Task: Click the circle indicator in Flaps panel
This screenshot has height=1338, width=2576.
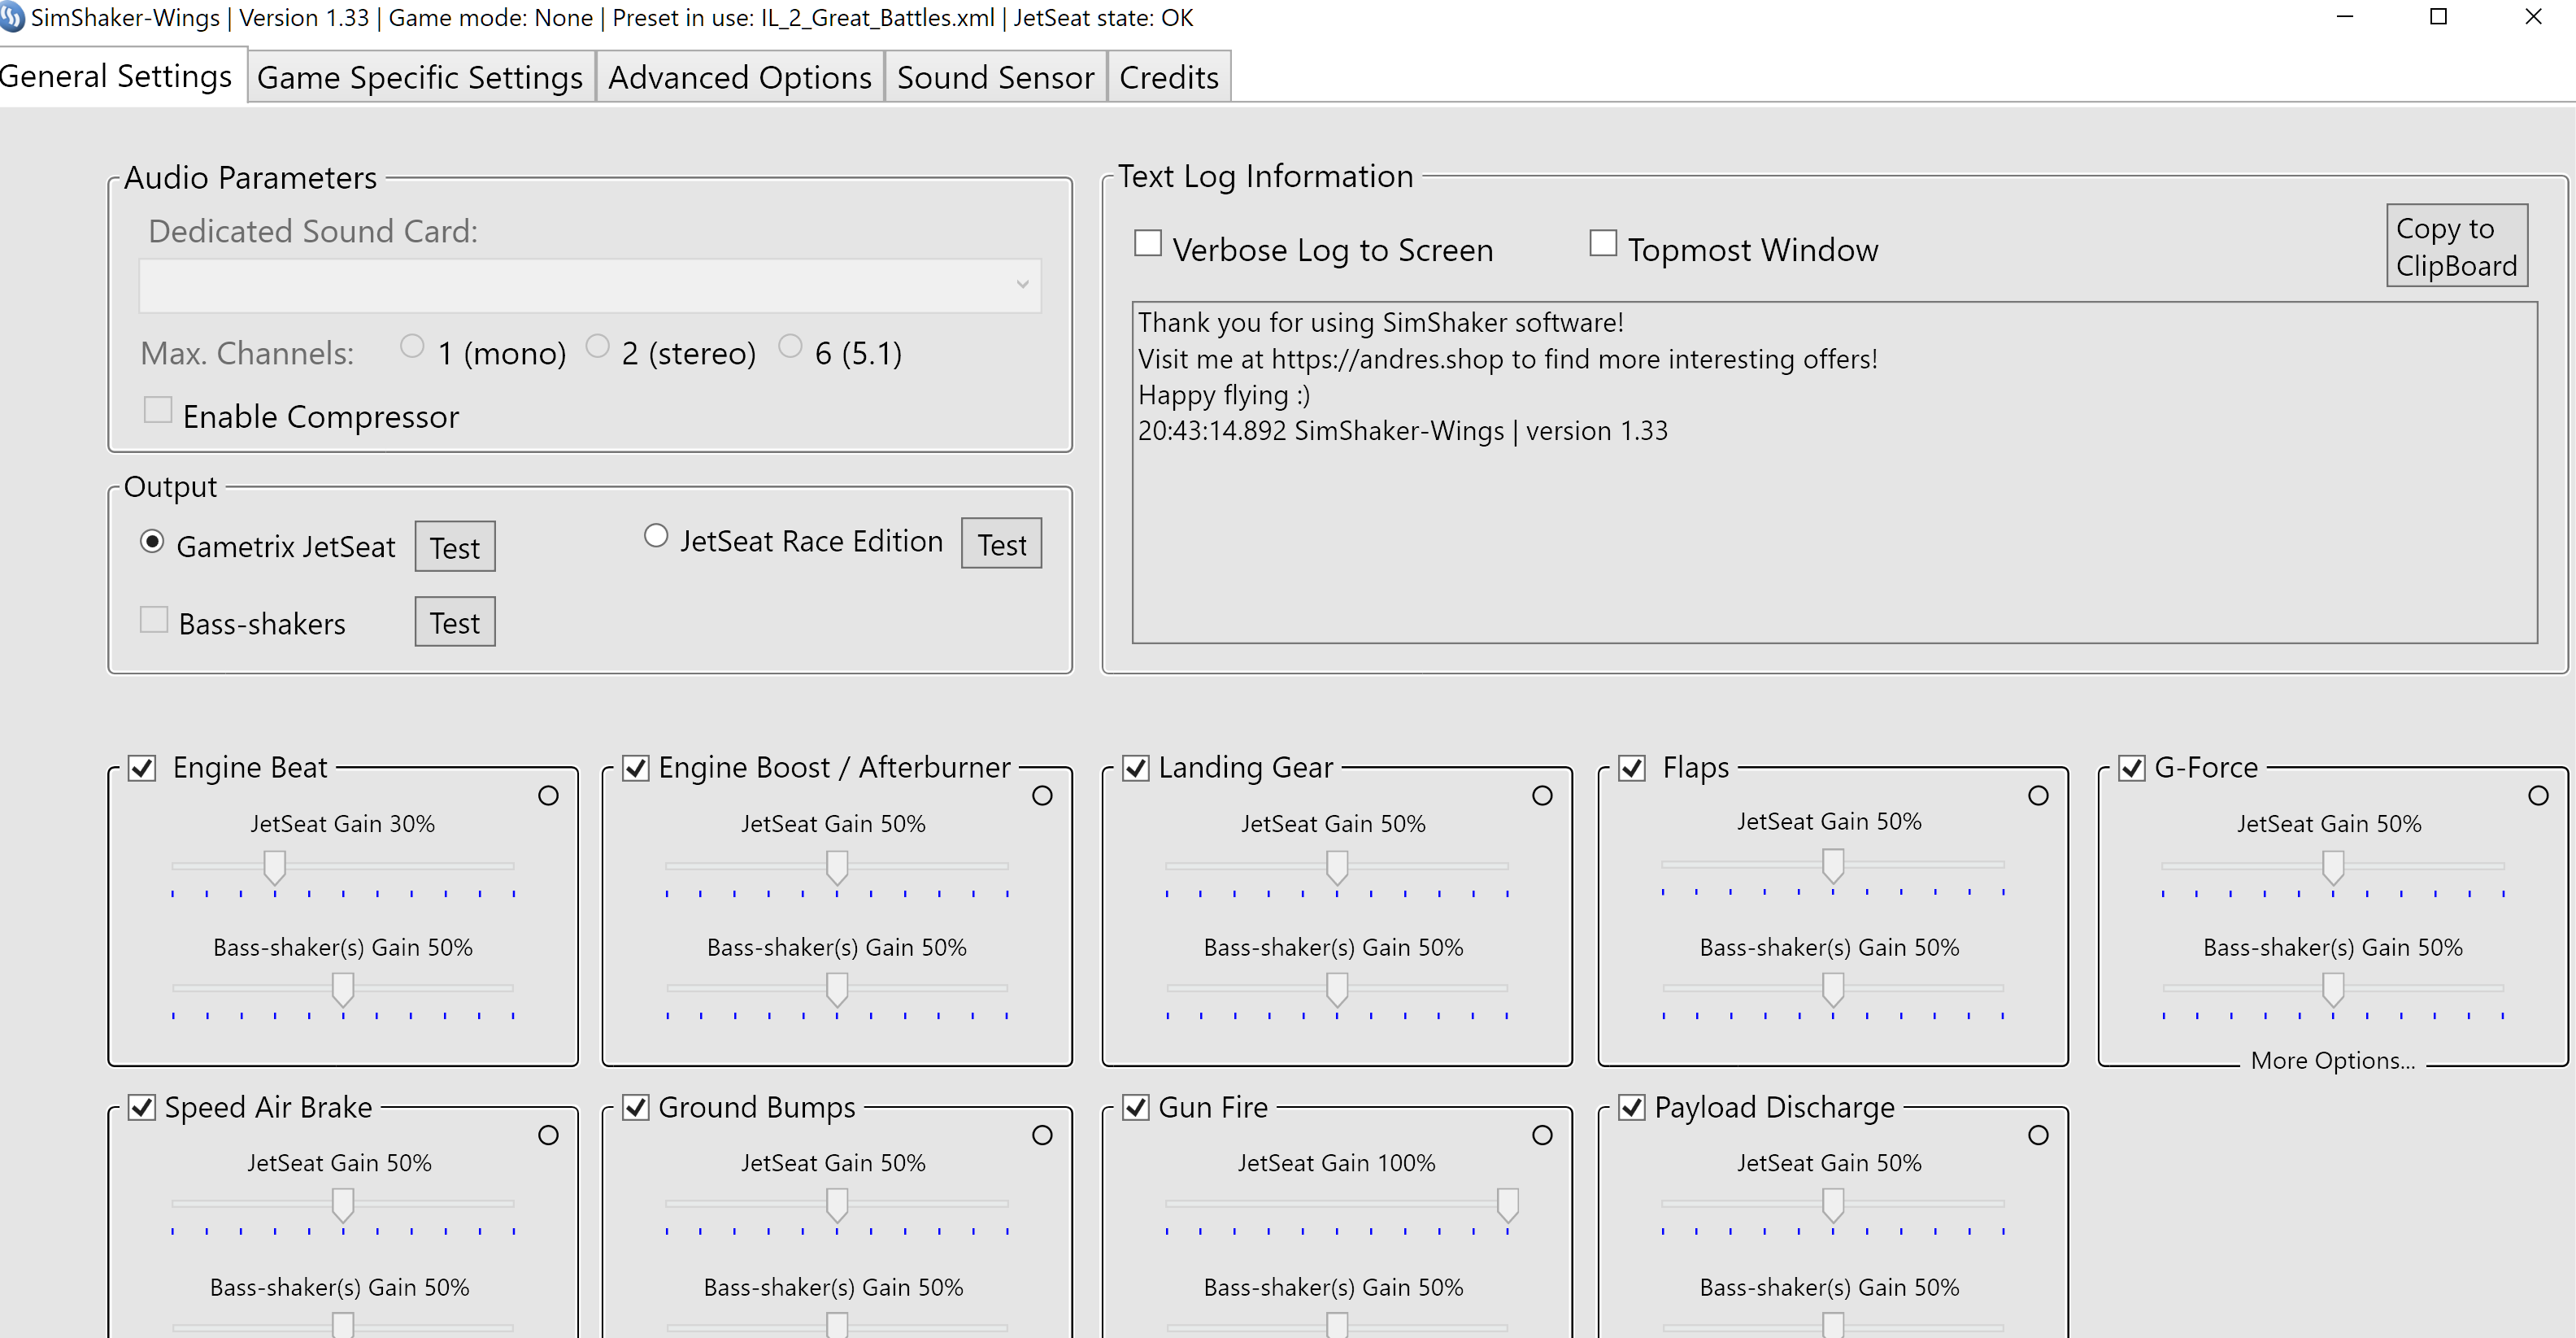Action: (x=2038, y=796)
